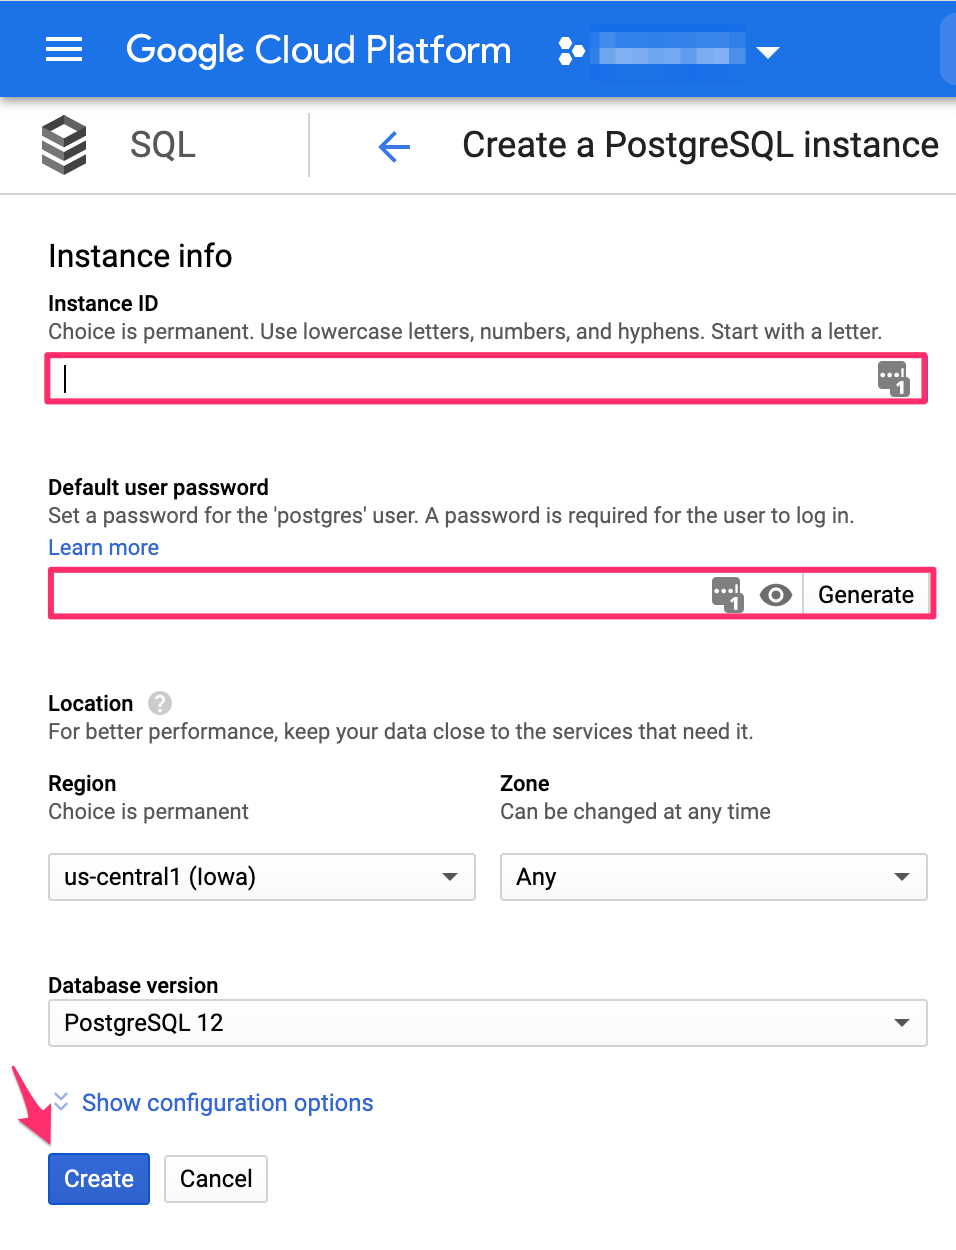Click the Cancel button
Image resolution: width=956 pixels, height=1250 pixels.
[x=216, y=1179]
